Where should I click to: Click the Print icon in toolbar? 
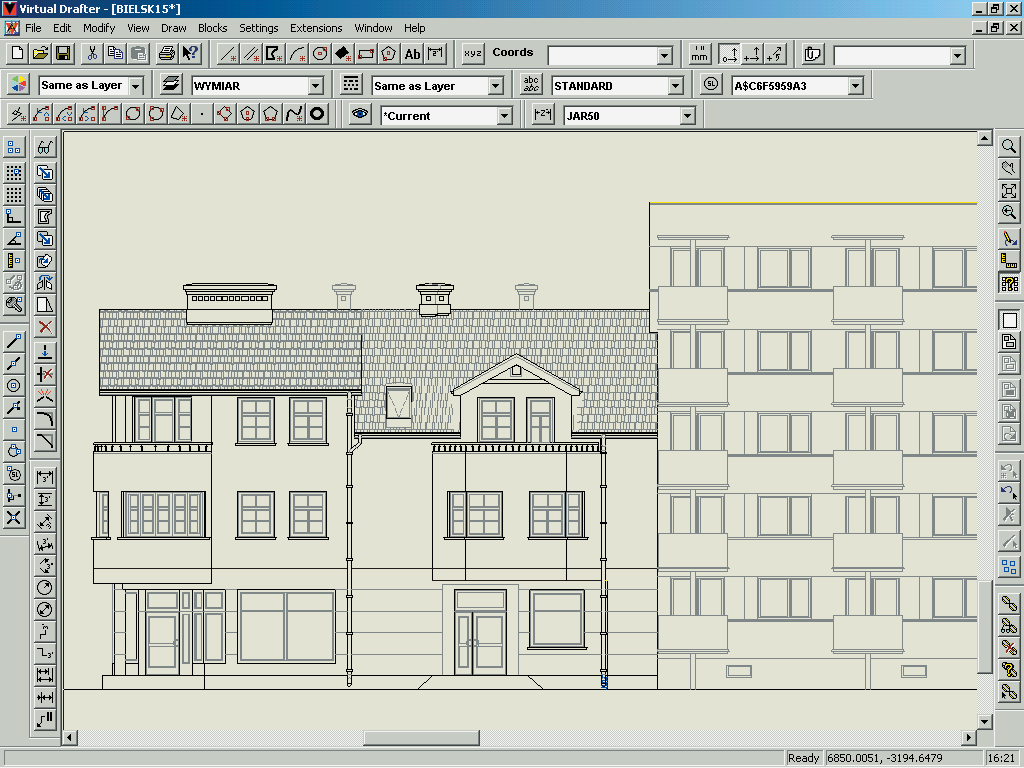click(167, 53)
